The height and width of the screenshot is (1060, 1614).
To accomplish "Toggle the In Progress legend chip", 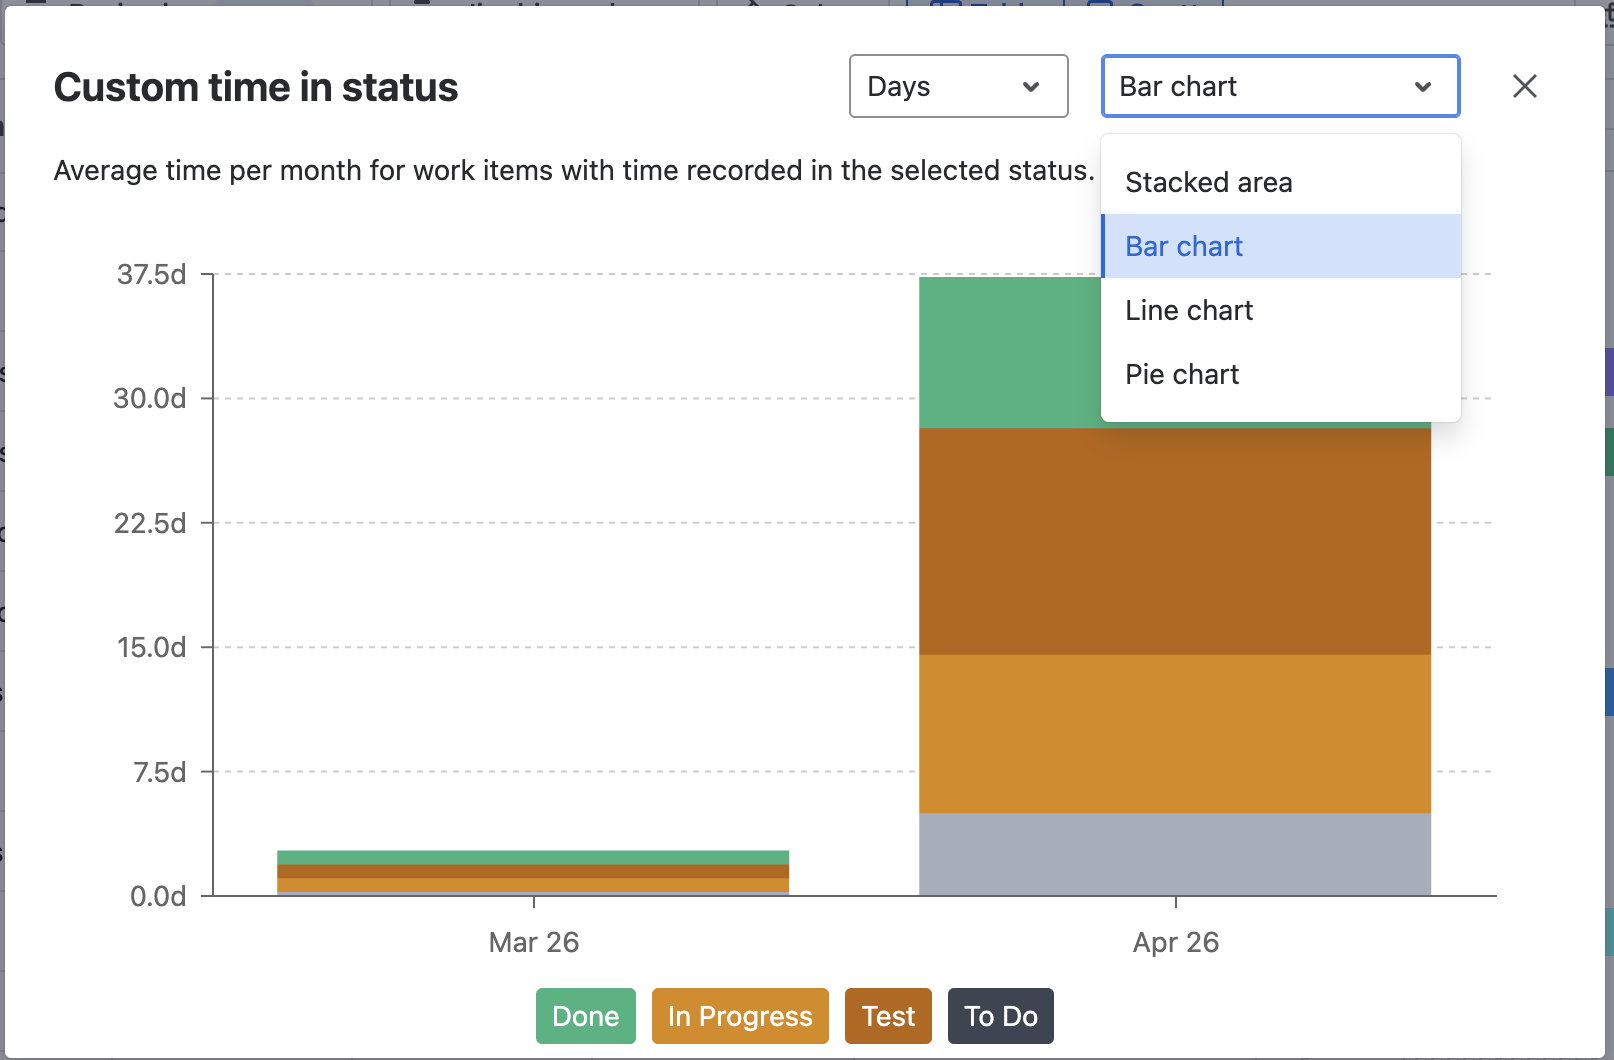I will (x=740, y=1016).
